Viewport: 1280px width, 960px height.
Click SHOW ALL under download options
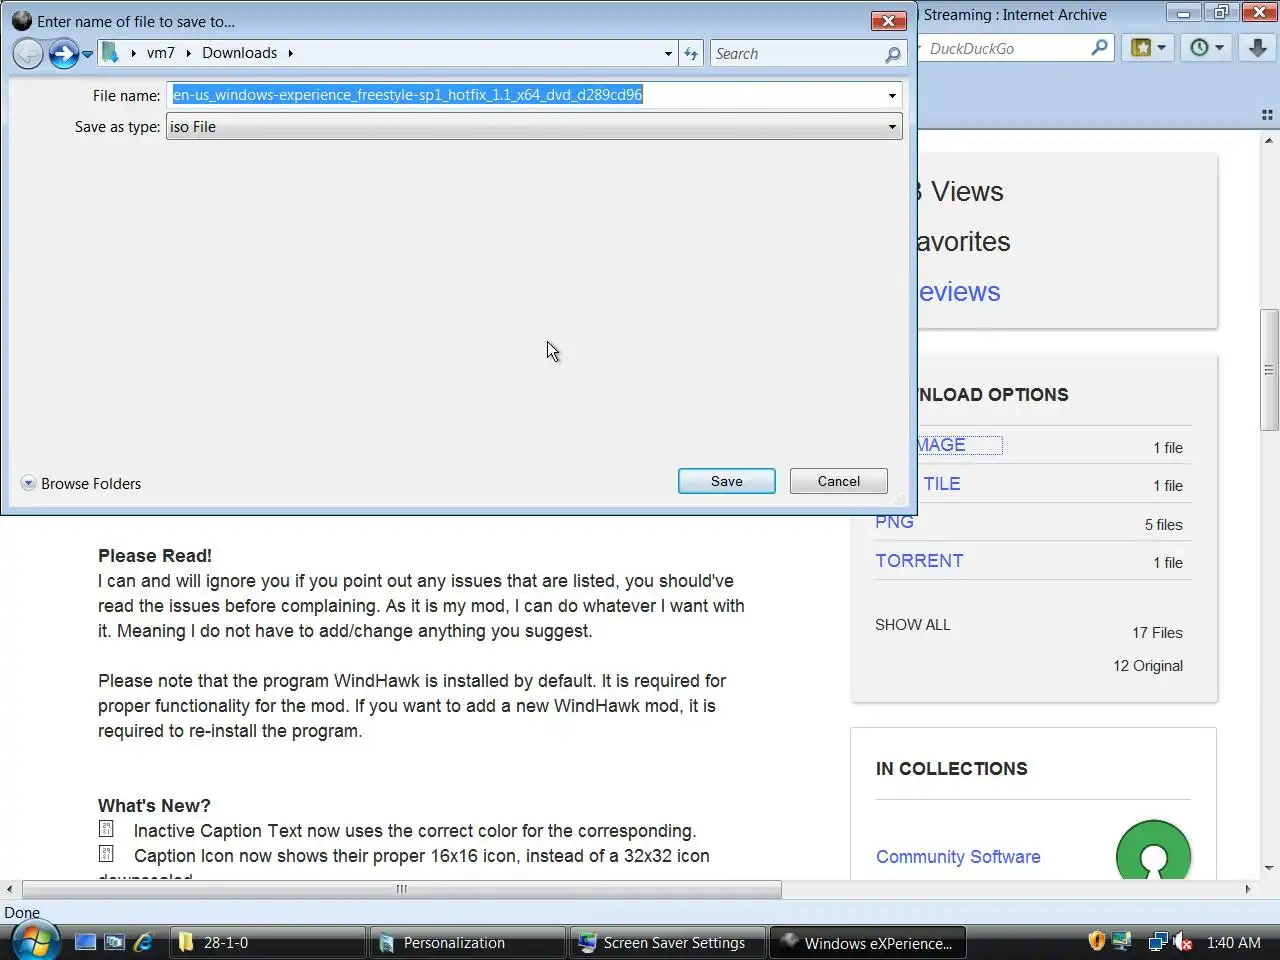(x=913, y=625)
